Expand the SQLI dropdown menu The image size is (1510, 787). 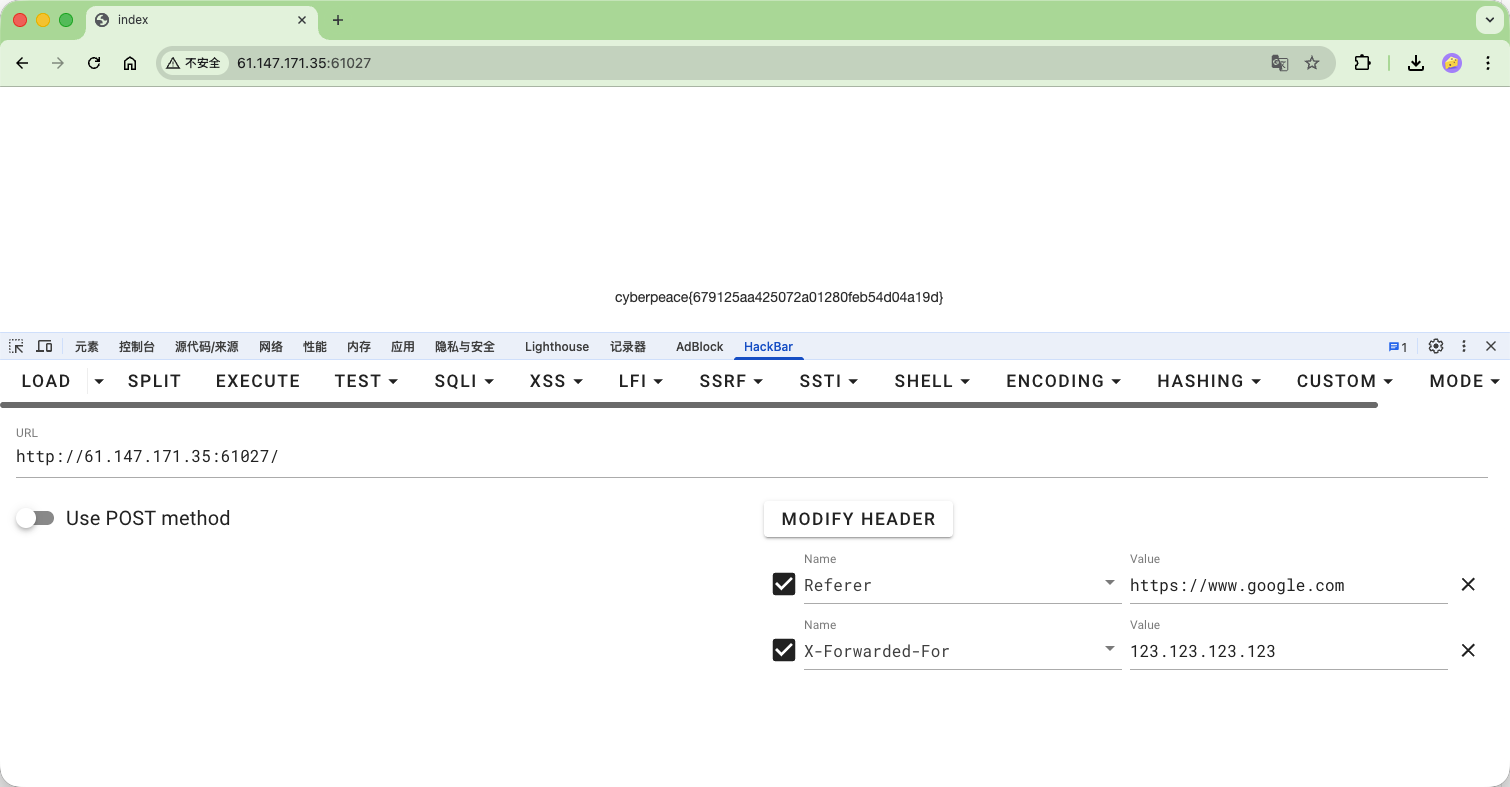pos(465,381)
